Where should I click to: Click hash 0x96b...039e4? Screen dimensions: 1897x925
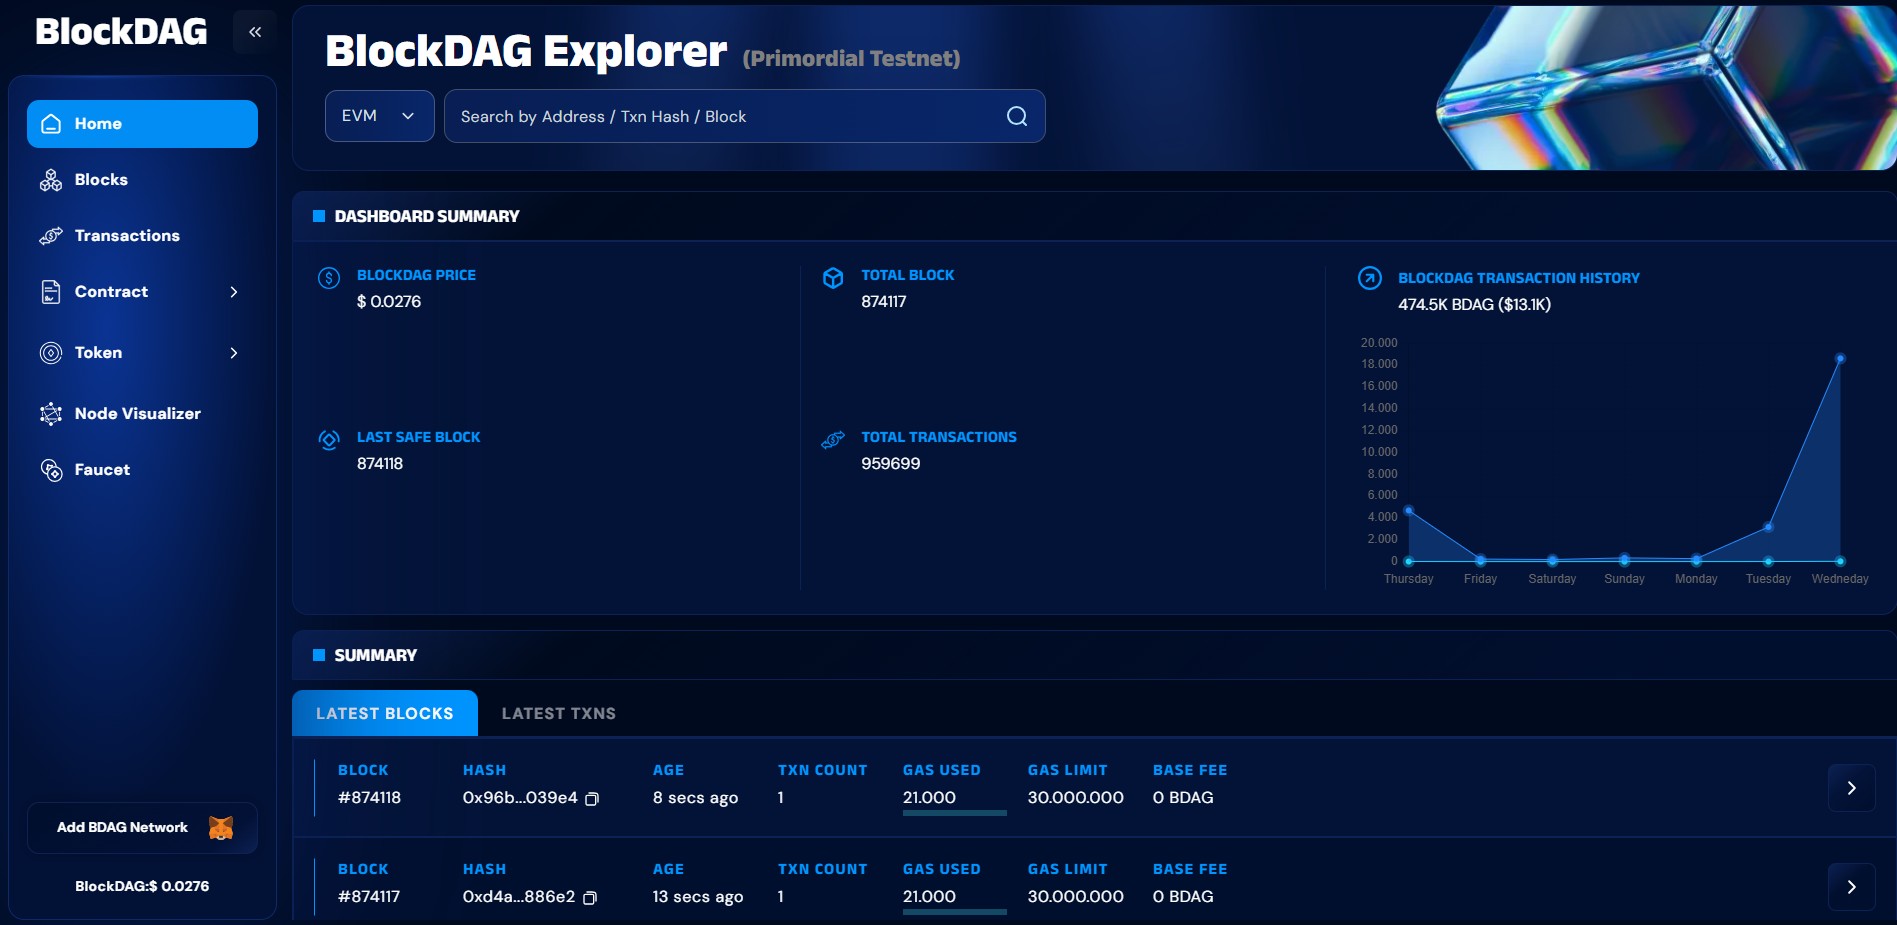coord(520,798)
